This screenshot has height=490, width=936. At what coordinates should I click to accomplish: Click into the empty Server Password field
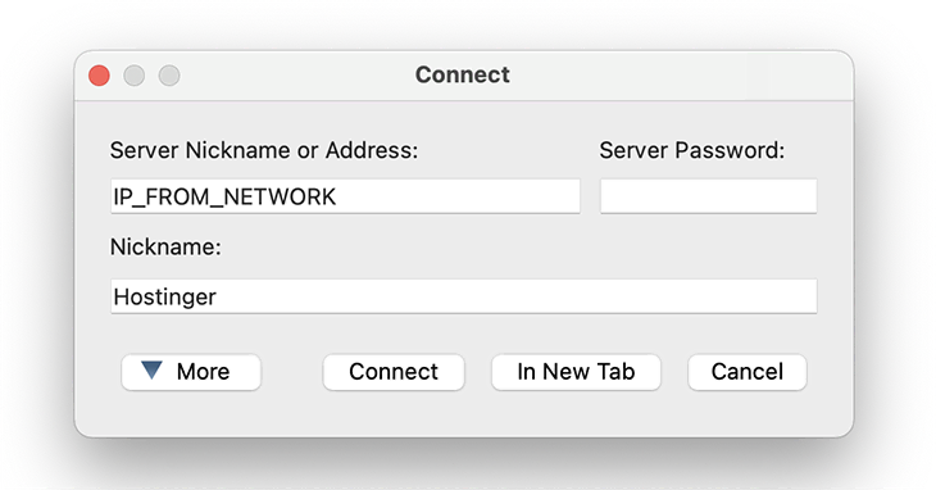click(x=708, y=197)
